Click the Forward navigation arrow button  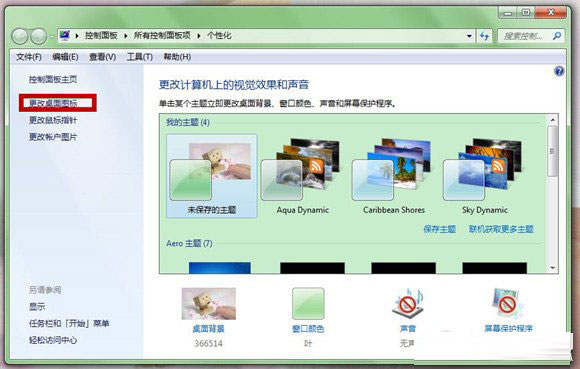tap(38, 36)
